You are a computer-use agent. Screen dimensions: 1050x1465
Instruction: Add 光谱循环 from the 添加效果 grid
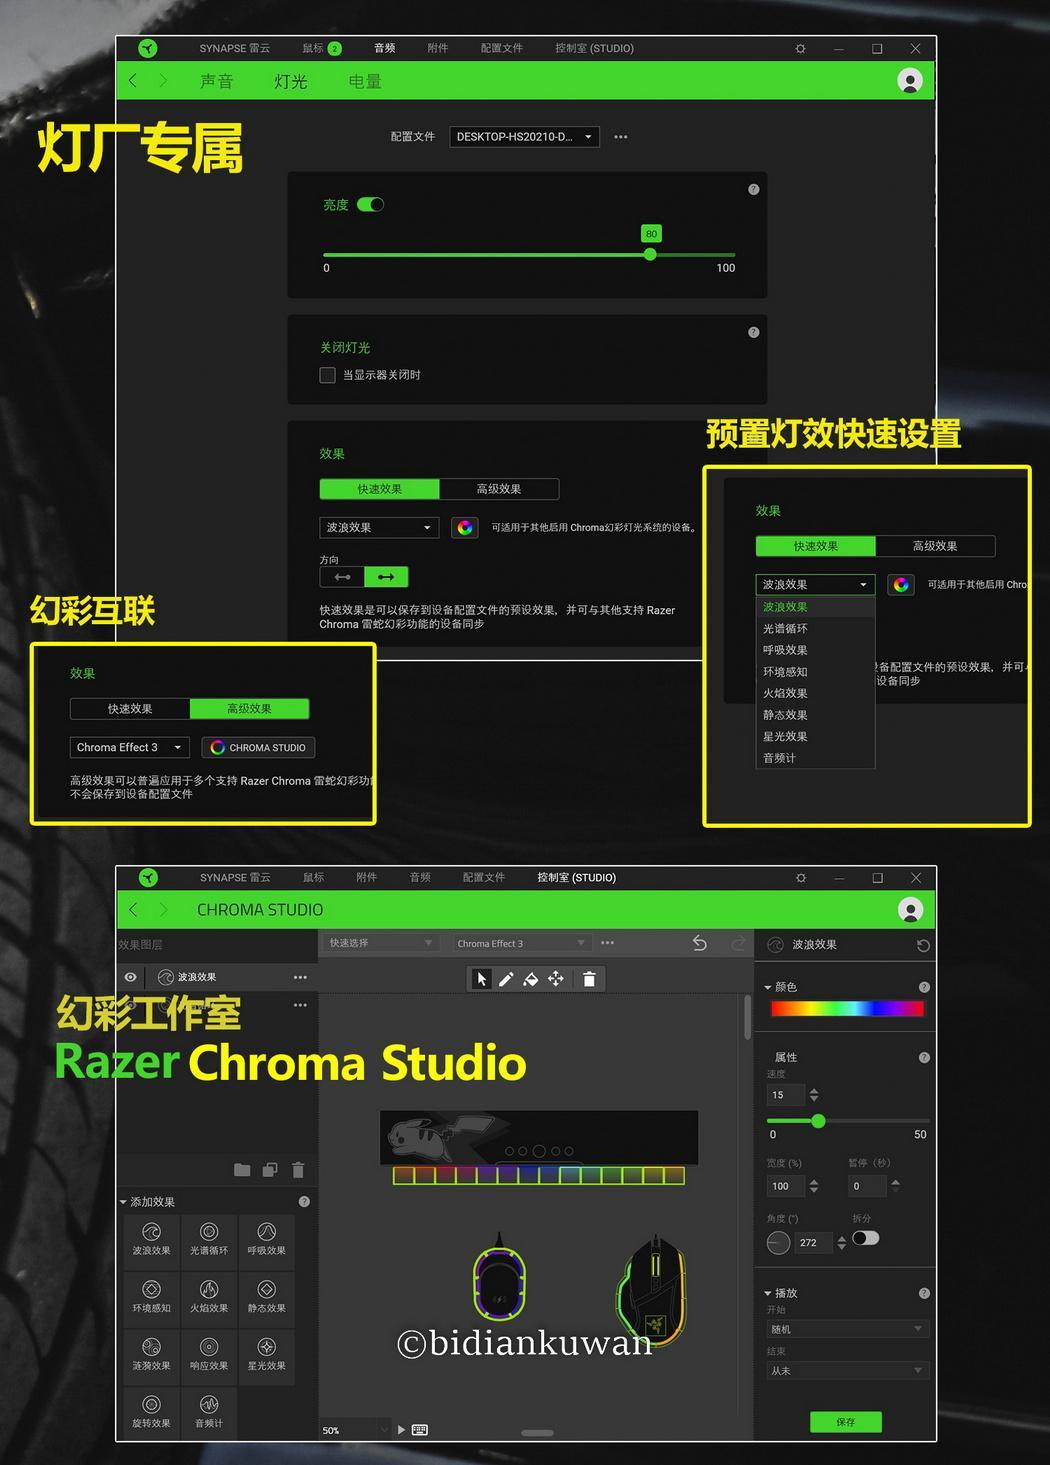(x=209, y=1239)
